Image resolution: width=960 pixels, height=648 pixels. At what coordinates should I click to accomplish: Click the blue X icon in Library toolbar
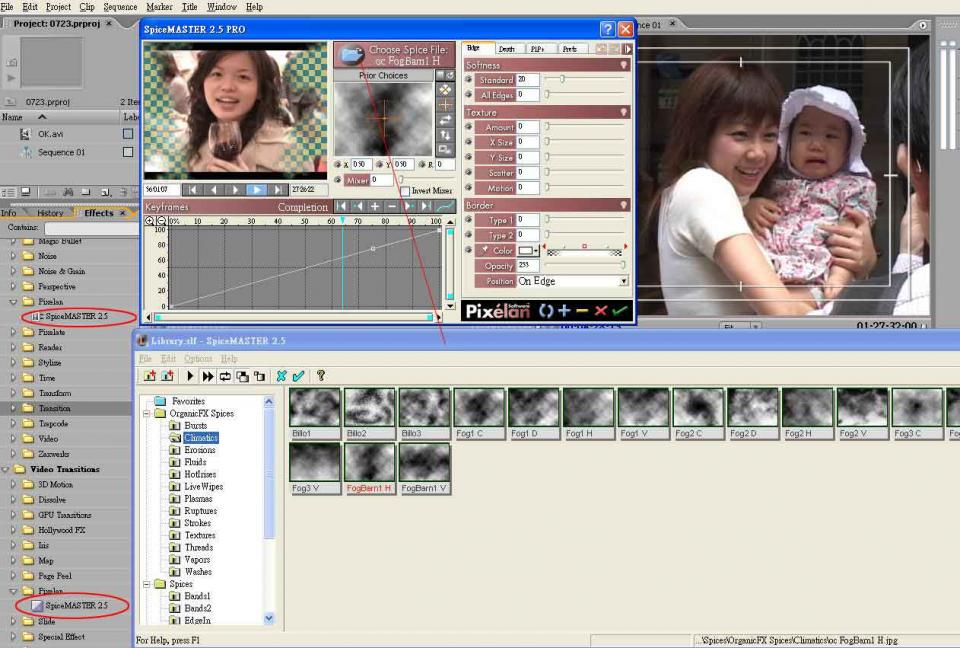[x=281, y=376]
